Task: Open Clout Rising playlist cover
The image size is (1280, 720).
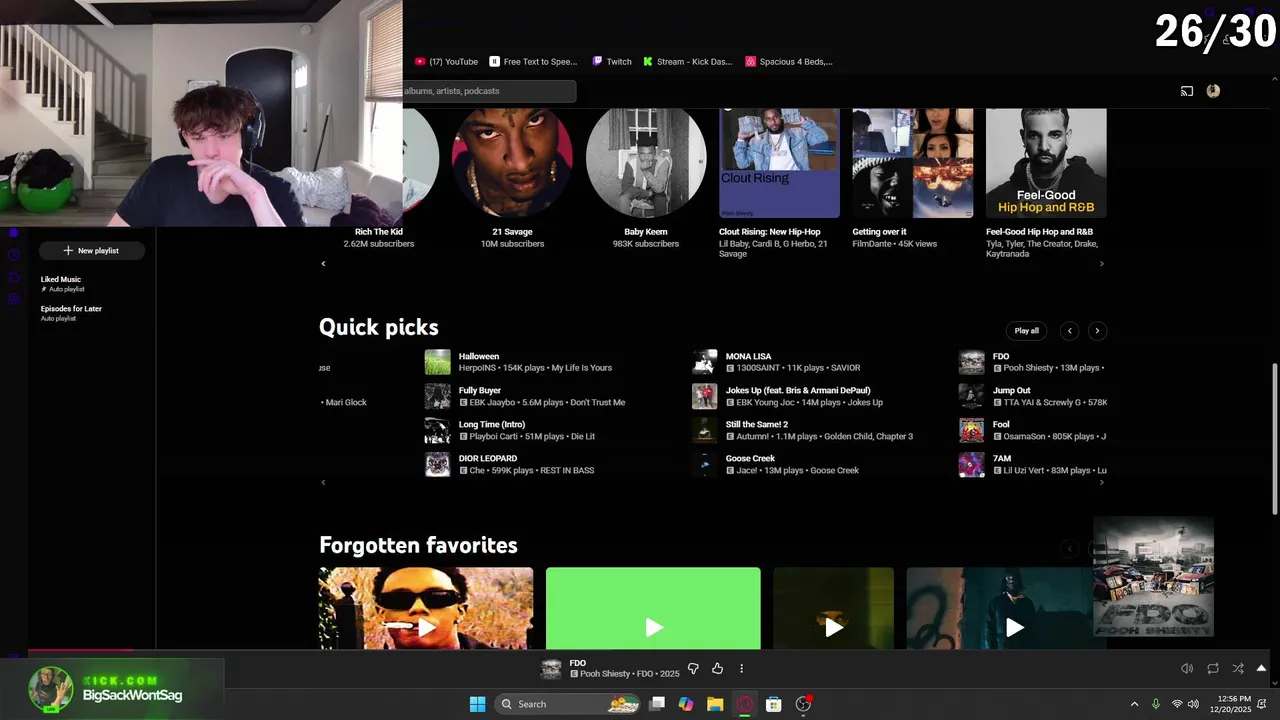Action: 779,163
